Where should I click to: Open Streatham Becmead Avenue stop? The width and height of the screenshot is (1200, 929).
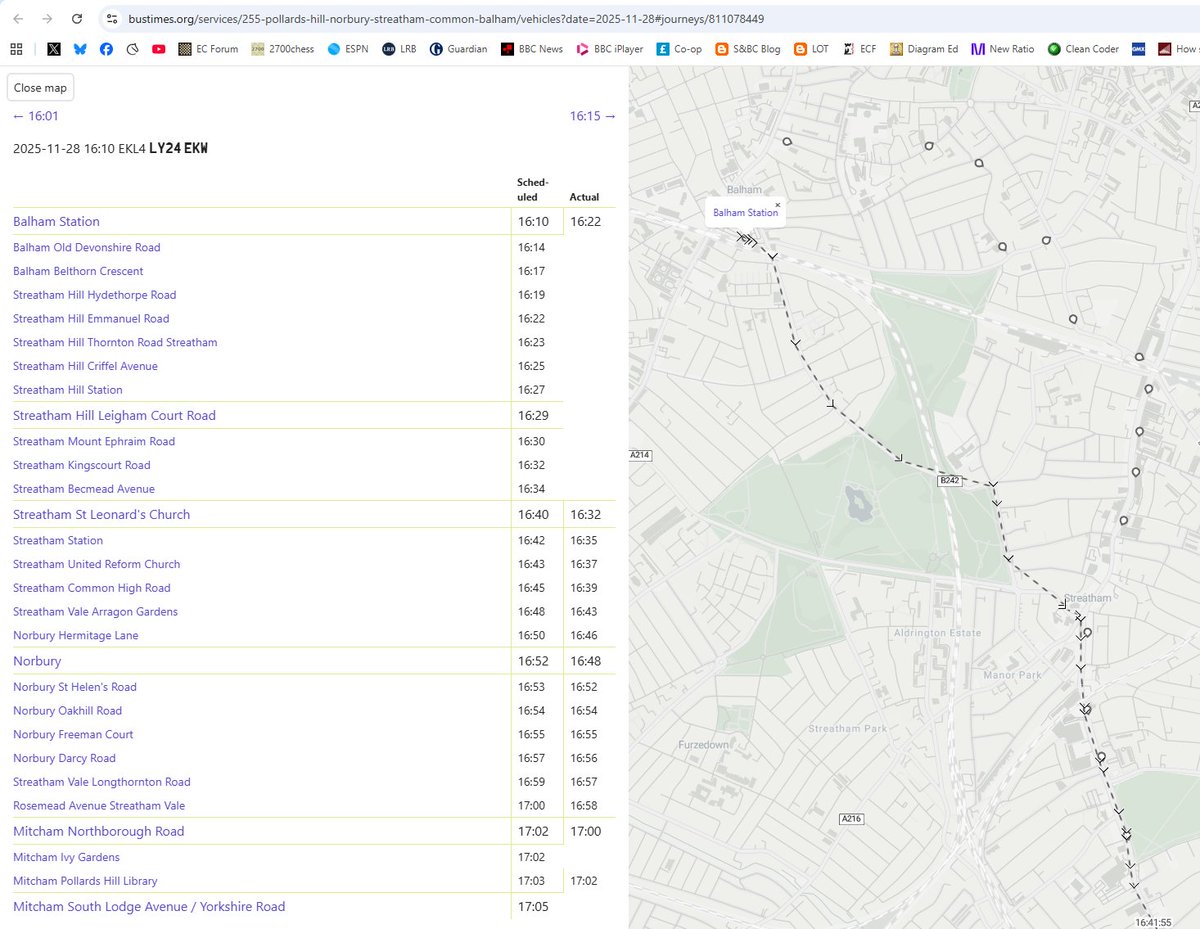84,489
